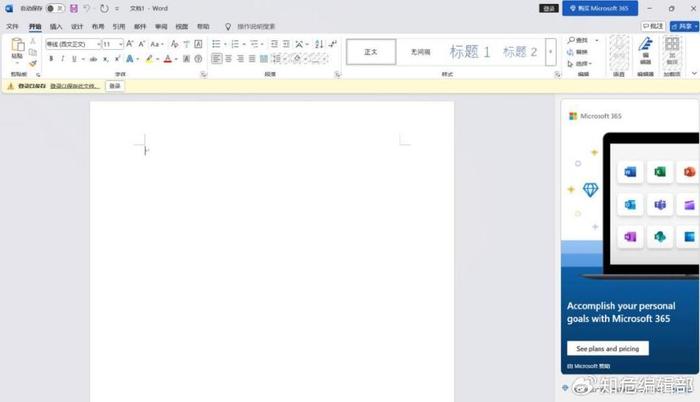Click the Redo arrow in title bar

click(x=104, y=8)
